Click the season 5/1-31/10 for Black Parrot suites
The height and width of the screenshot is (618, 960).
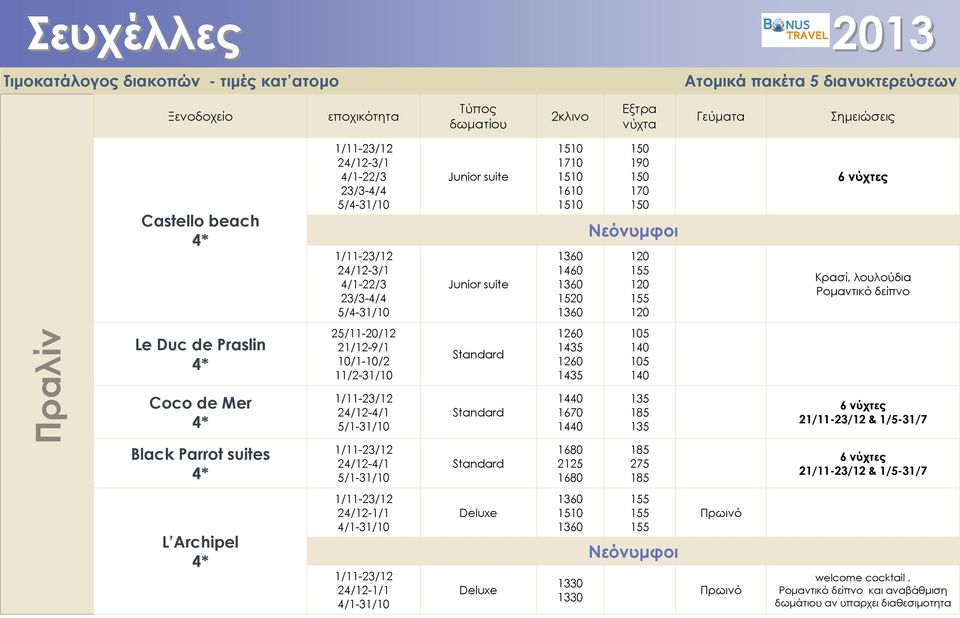(364, 478)
